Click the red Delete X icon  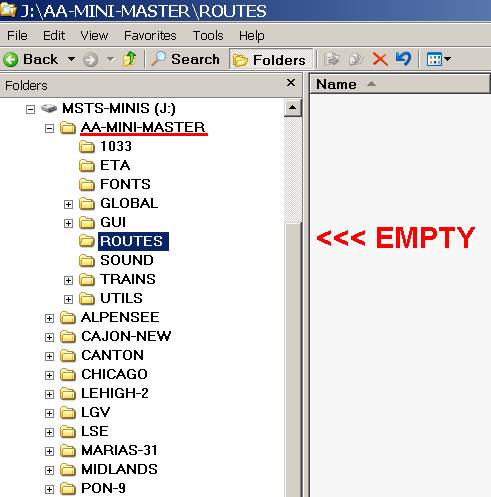pyautogui.click(x=380, y=59)
